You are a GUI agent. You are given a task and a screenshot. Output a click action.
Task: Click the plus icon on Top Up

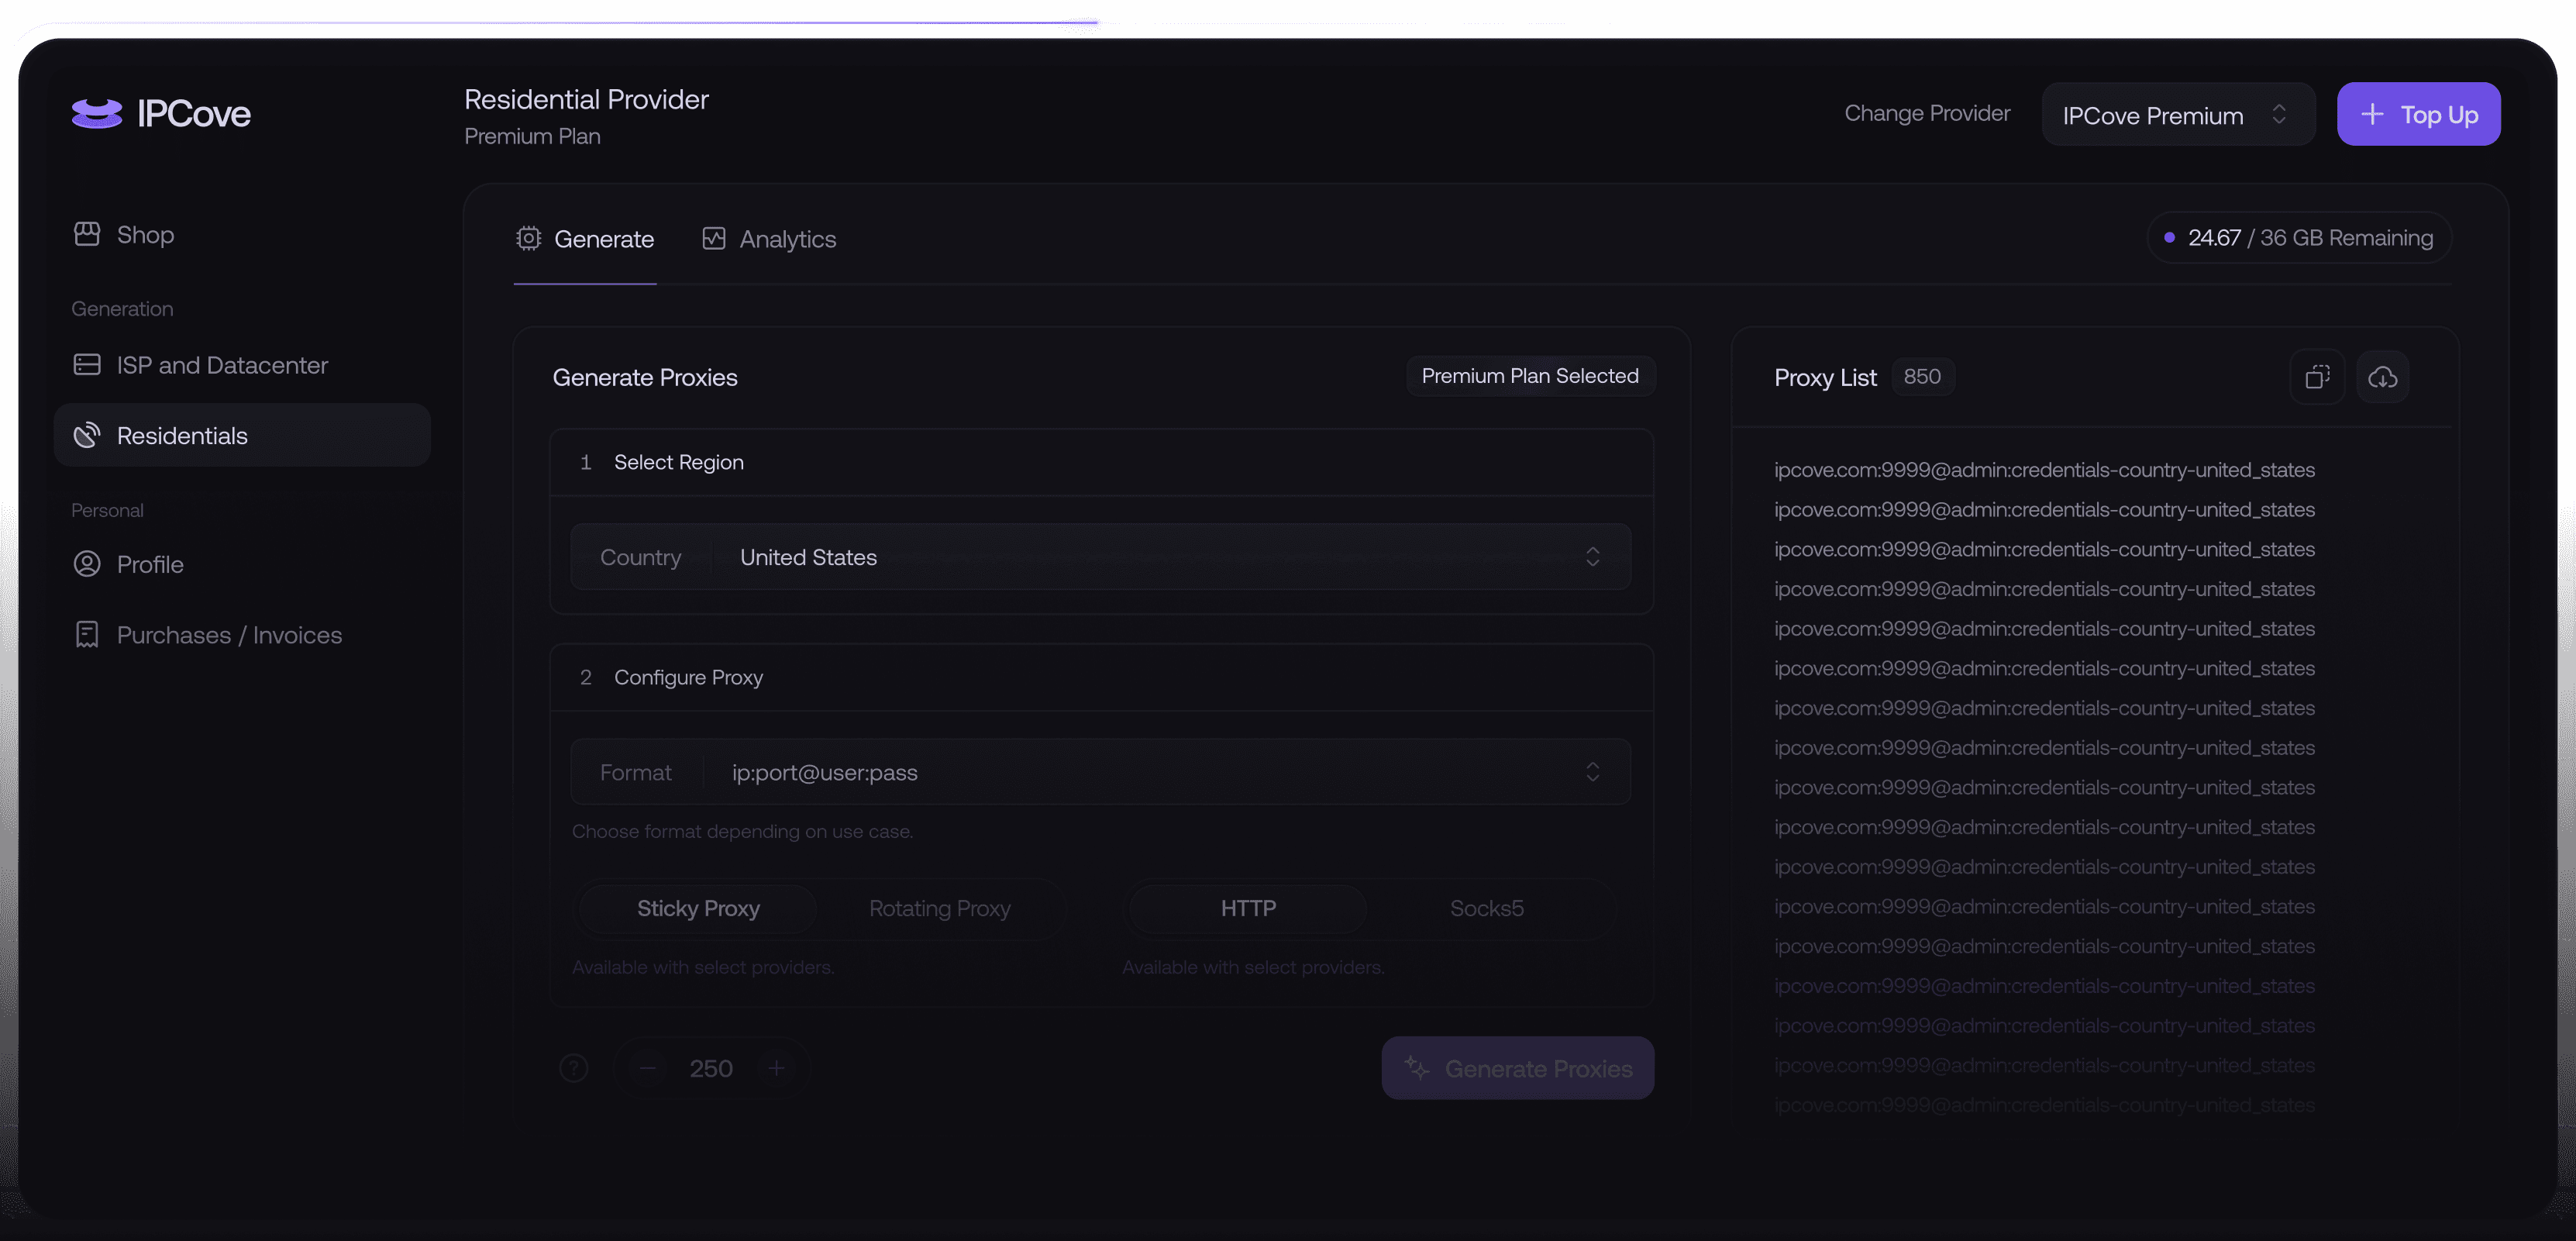2372,114
